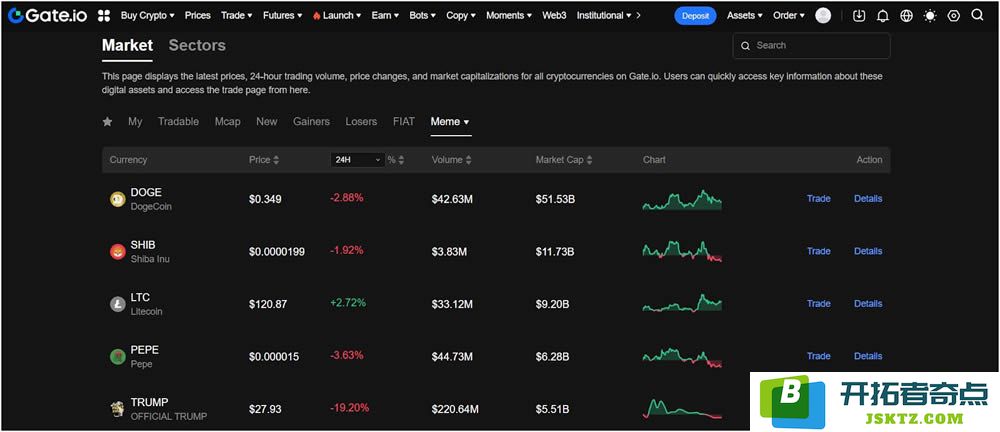Click Trade for DOGE
The image size is (1000, 432).
tap(818, 198)
